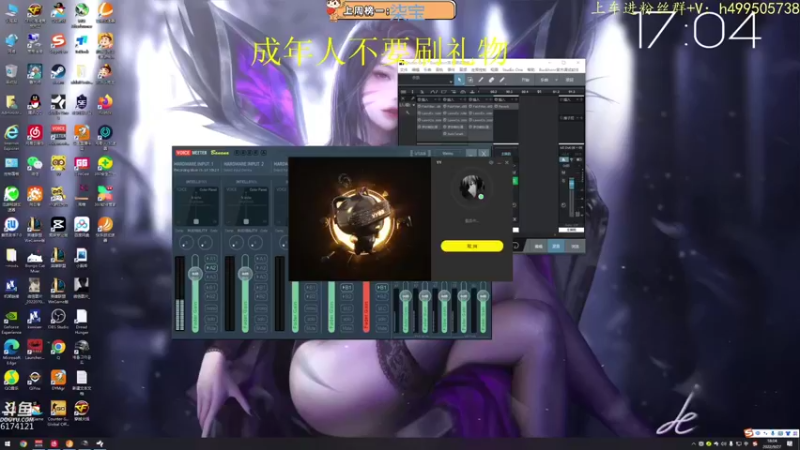Switch to 混音 tab in Studio One

(556, 246)
